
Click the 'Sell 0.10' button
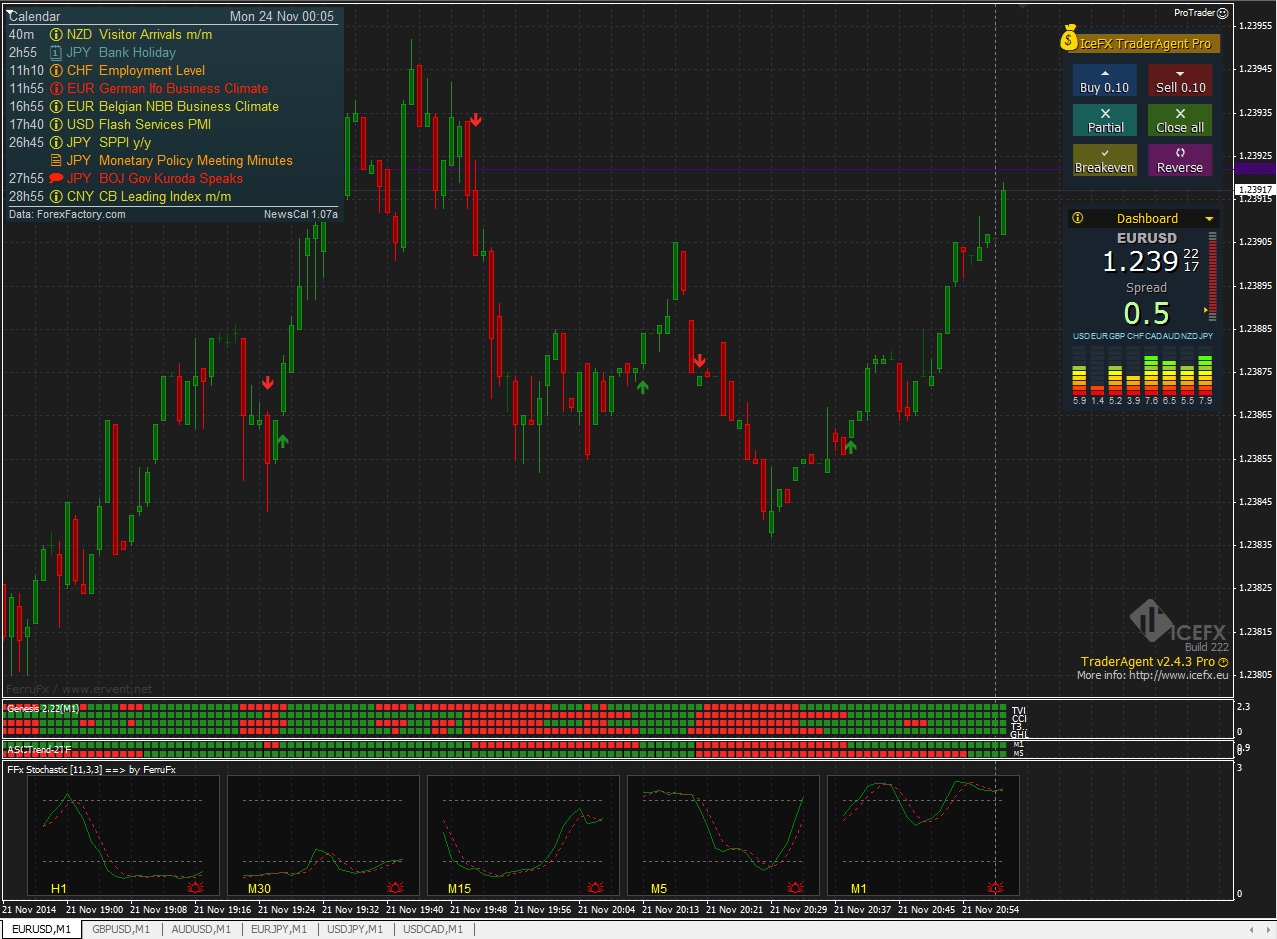pyautogui.click(x=1180, y=80)
